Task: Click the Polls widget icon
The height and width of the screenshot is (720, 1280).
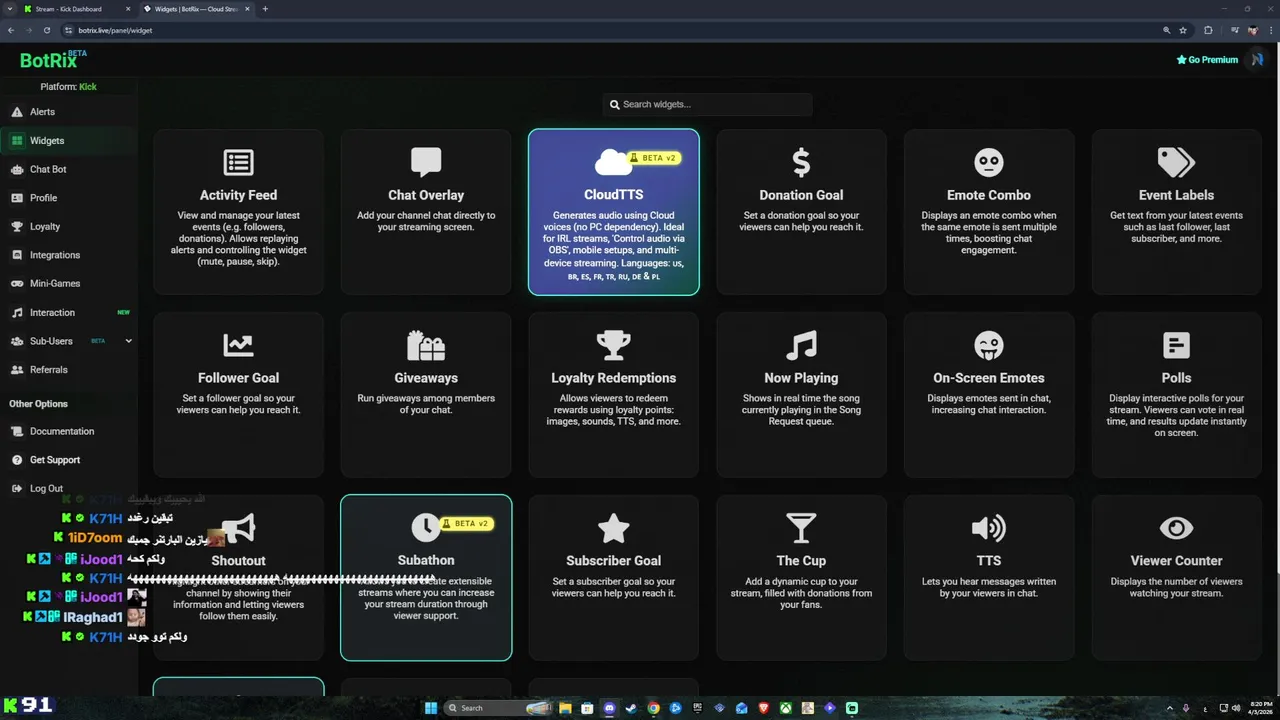Action: pyautogui.click(x=1176, y=345)
